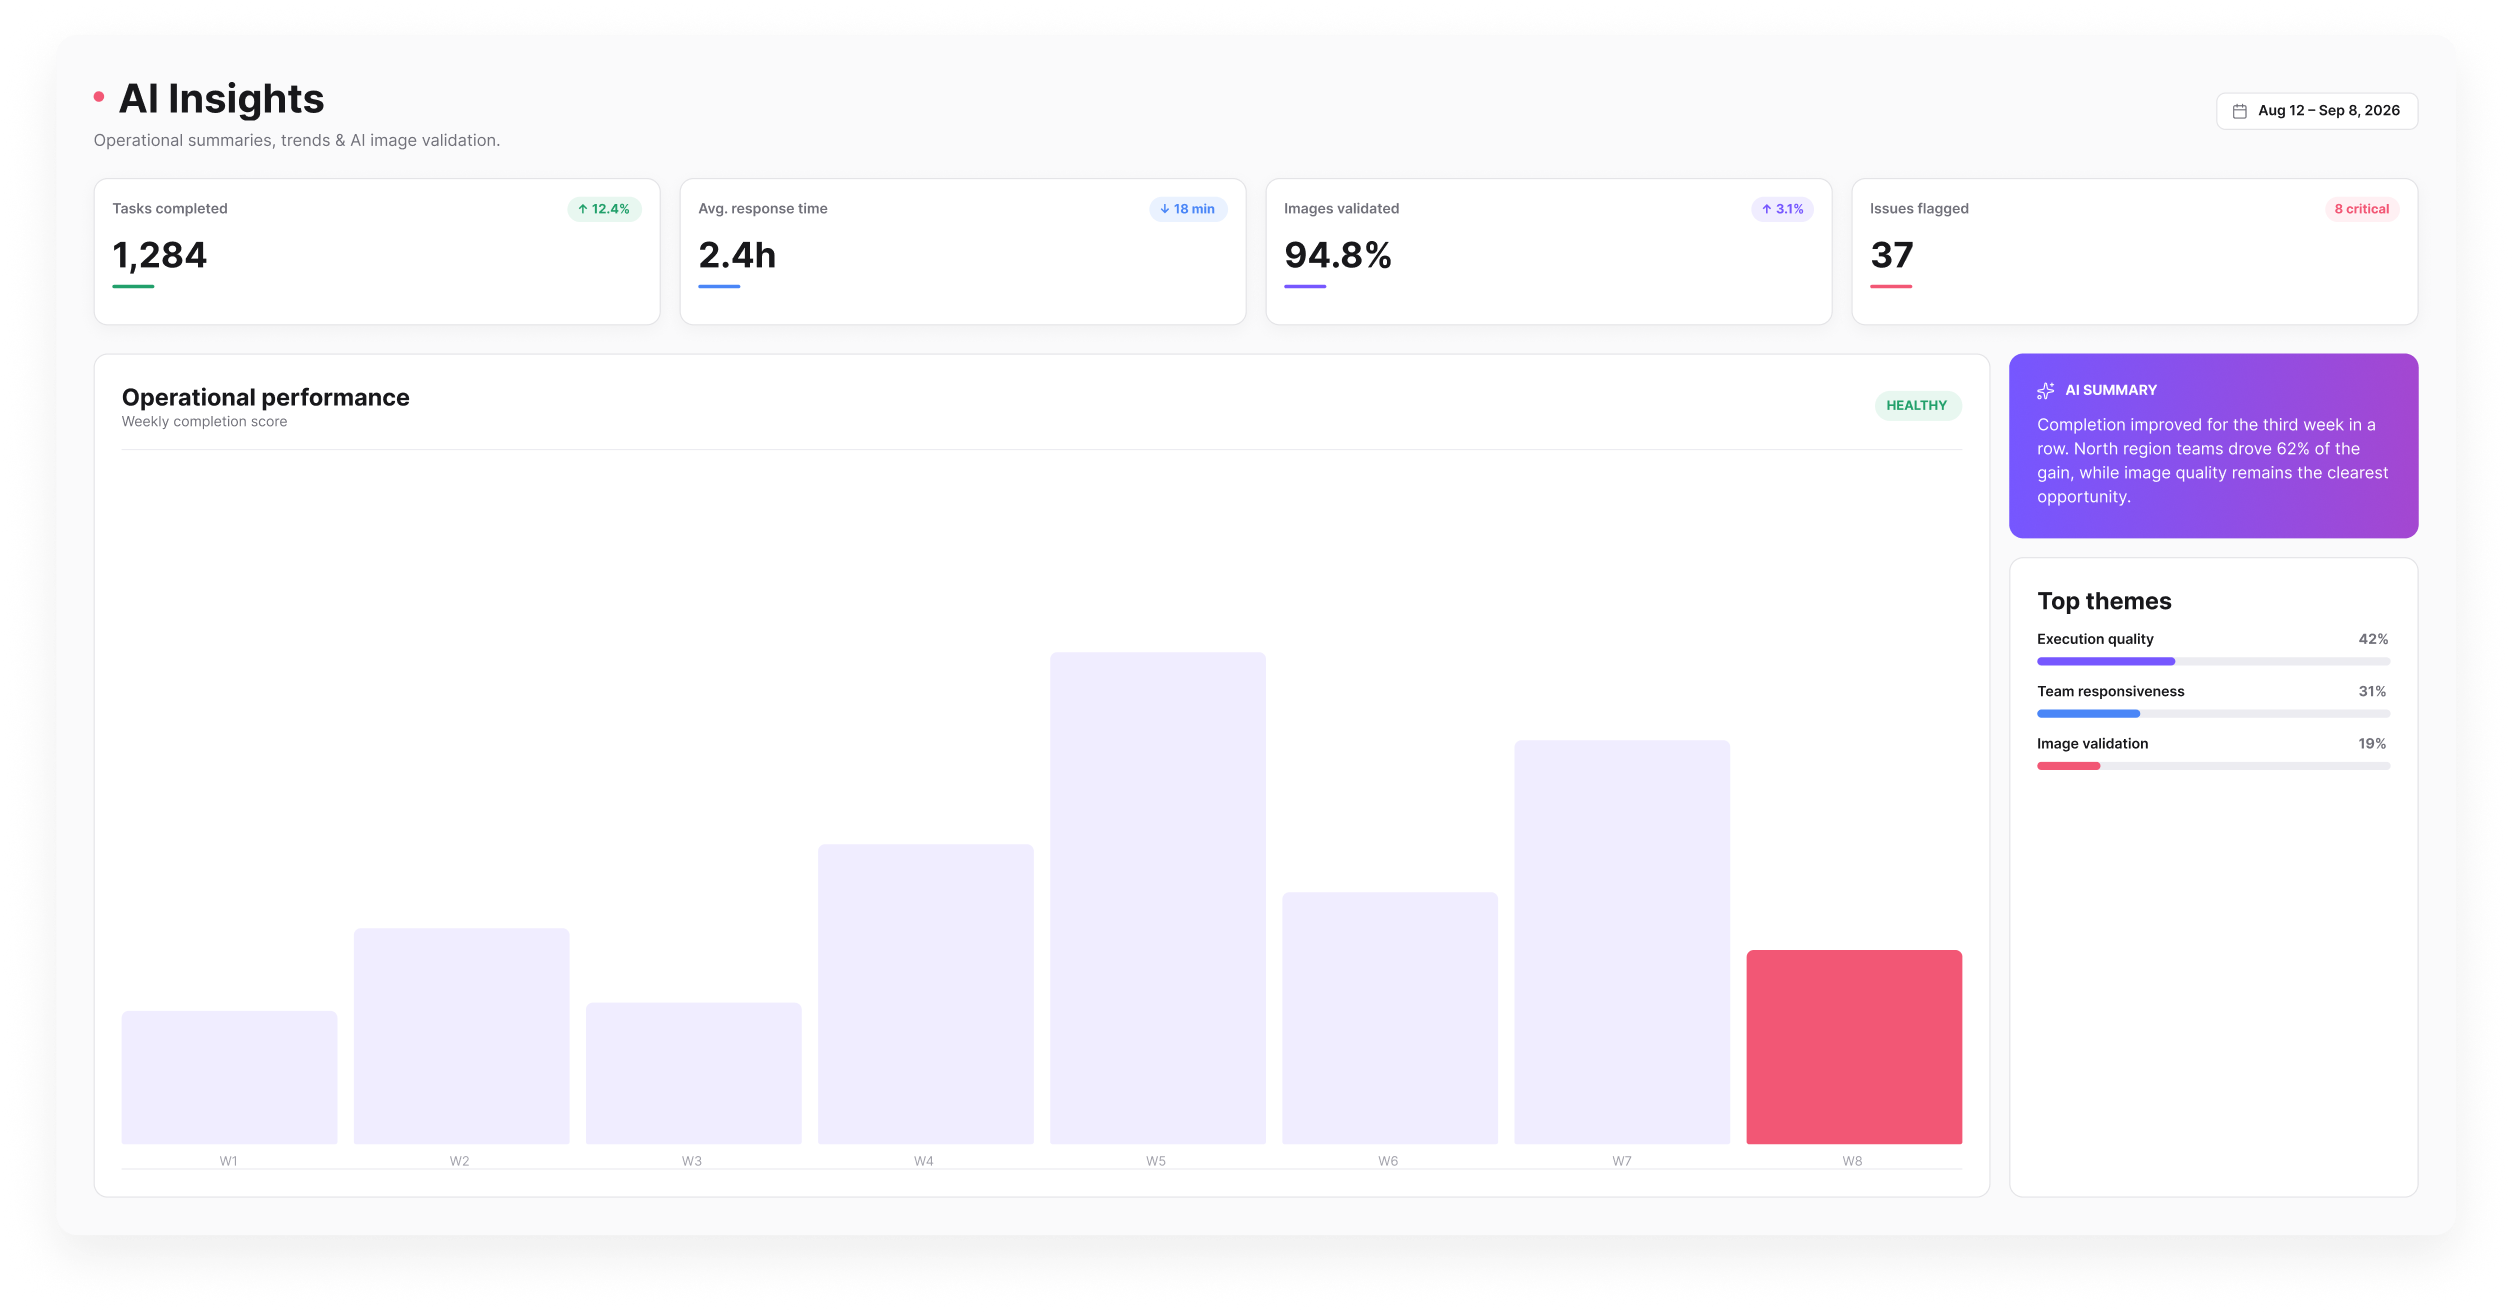Click the Image validation label
2513x1313 pixels.
point(2092,744)
